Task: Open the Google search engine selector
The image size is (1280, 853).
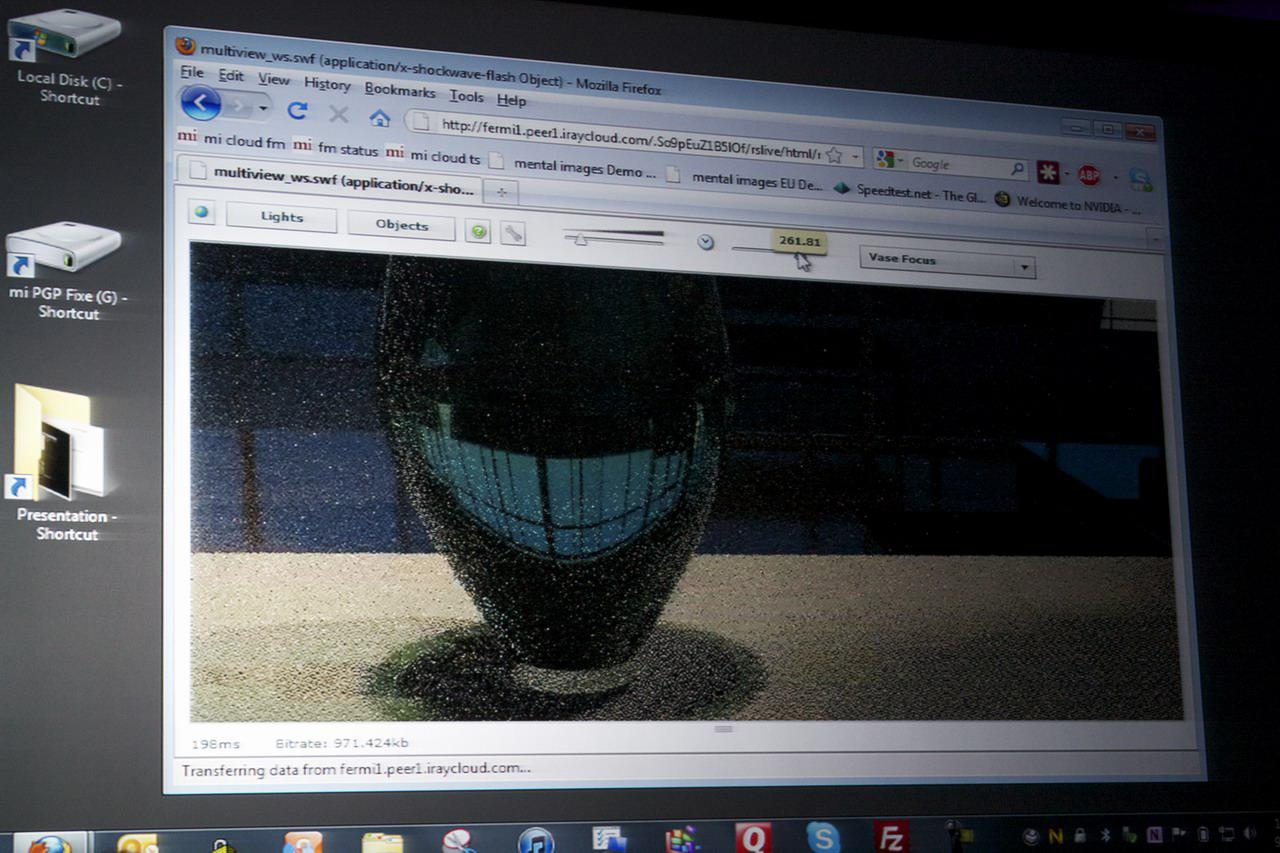Action: tap(888, 160)
